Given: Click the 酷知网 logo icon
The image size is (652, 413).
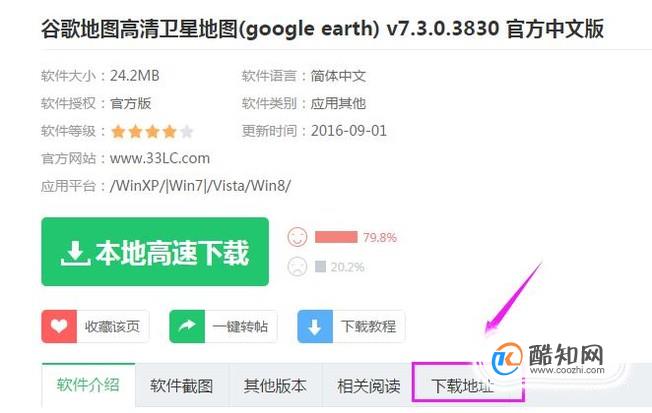Looking at the screenshot, I should [507, 358].
